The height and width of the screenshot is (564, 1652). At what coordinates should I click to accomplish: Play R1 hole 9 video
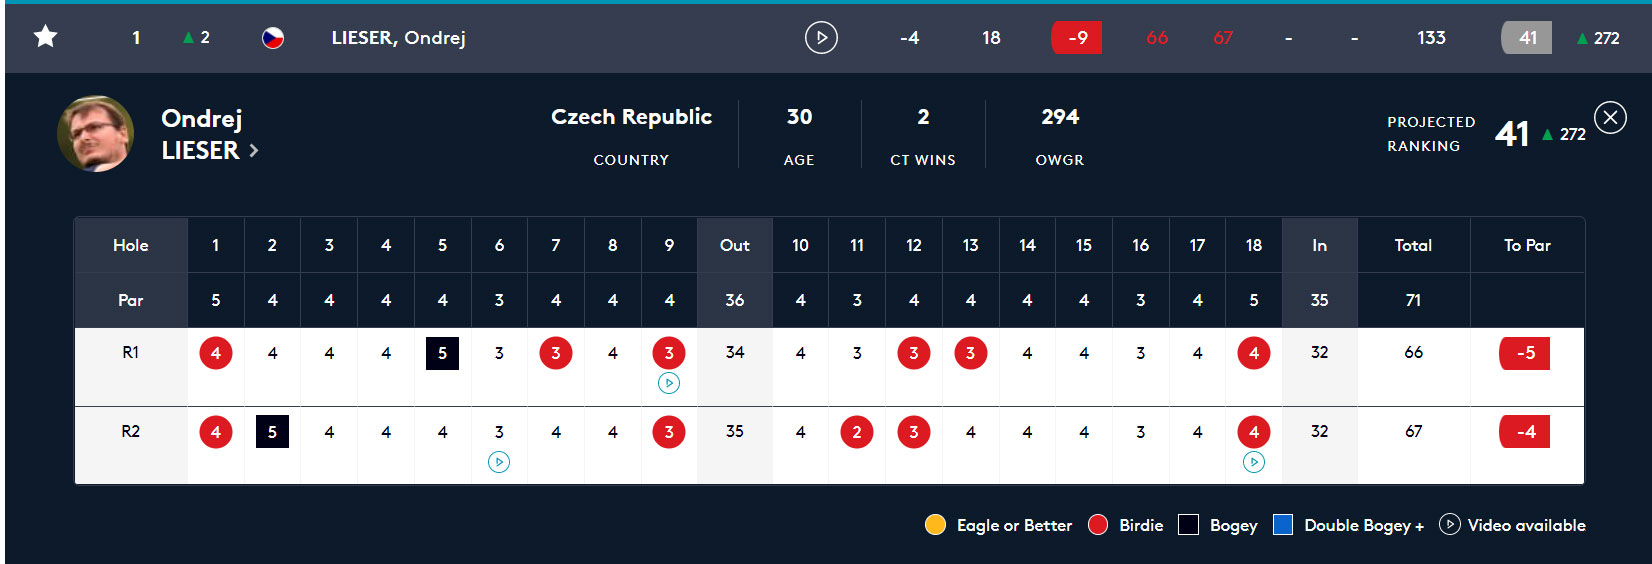(x=669, y=383)
